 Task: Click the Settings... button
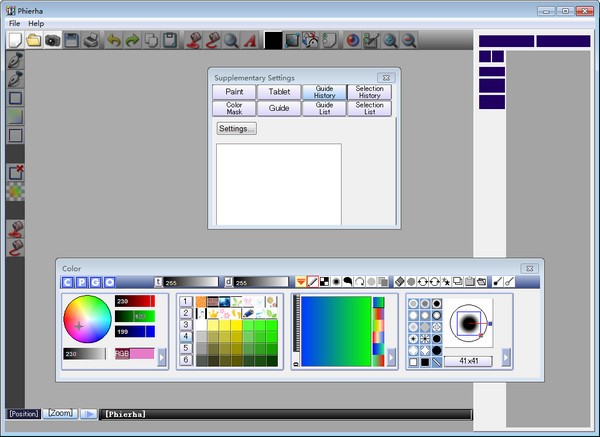point(237,128)
